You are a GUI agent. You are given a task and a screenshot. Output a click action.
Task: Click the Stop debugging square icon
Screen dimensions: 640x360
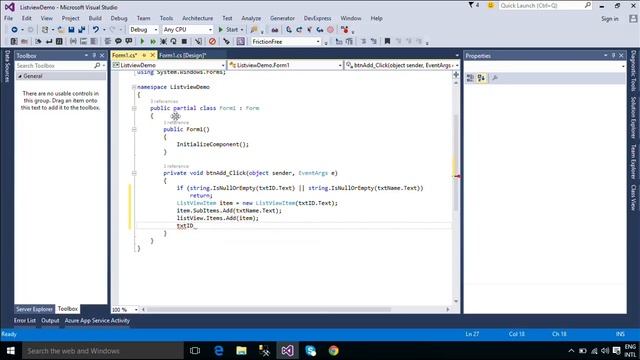pos(184,41)
